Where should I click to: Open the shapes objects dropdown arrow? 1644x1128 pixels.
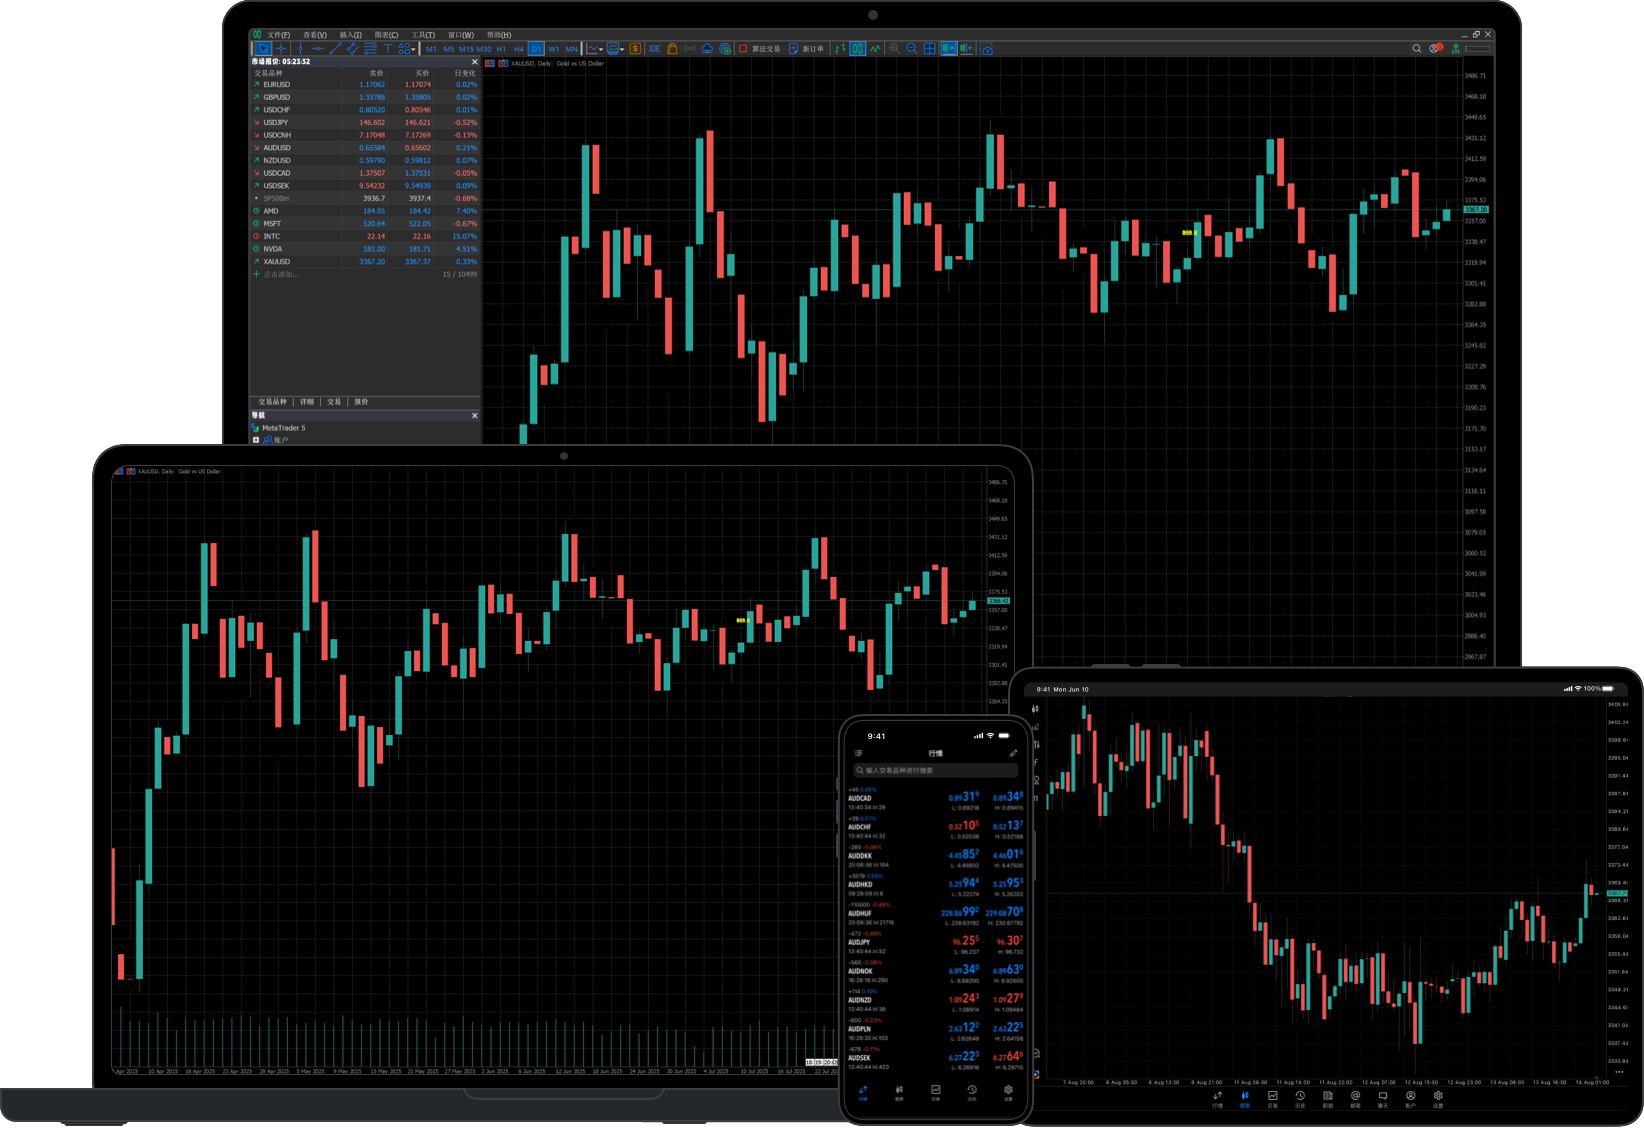[x=413, y=49]
